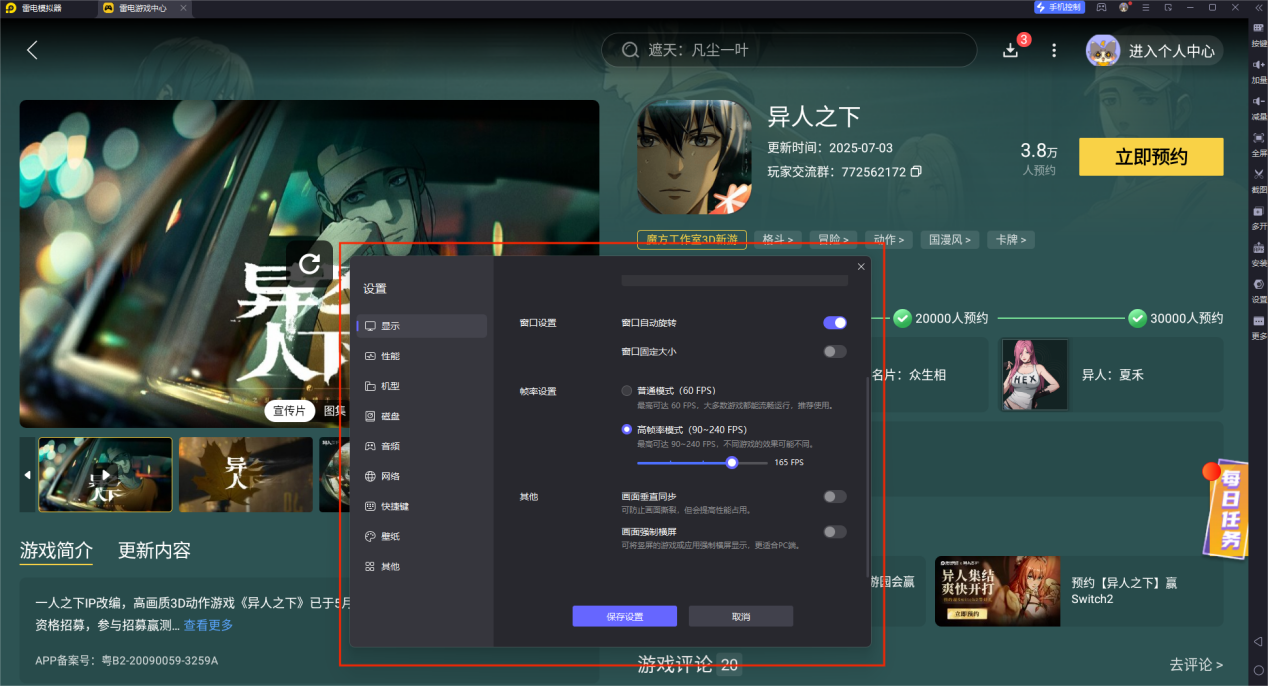Open the downloads icon with the 3 badge

1011,50
